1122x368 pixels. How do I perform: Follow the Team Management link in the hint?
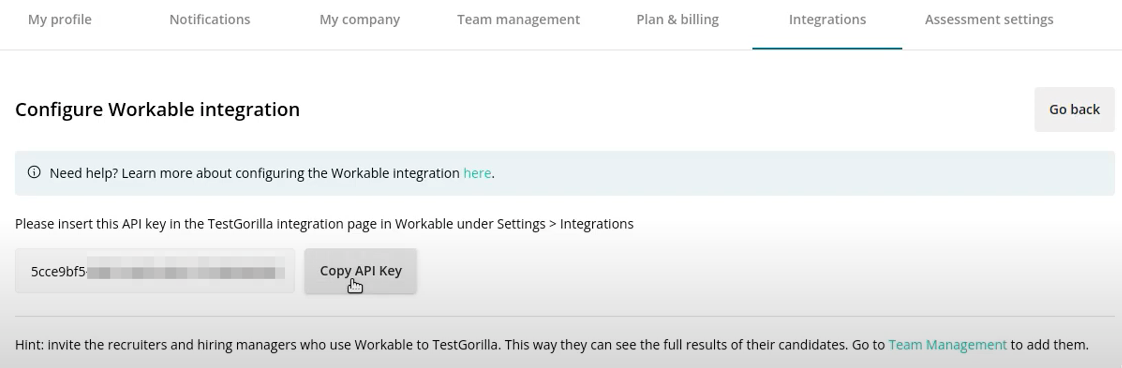[x=947, y=344]
